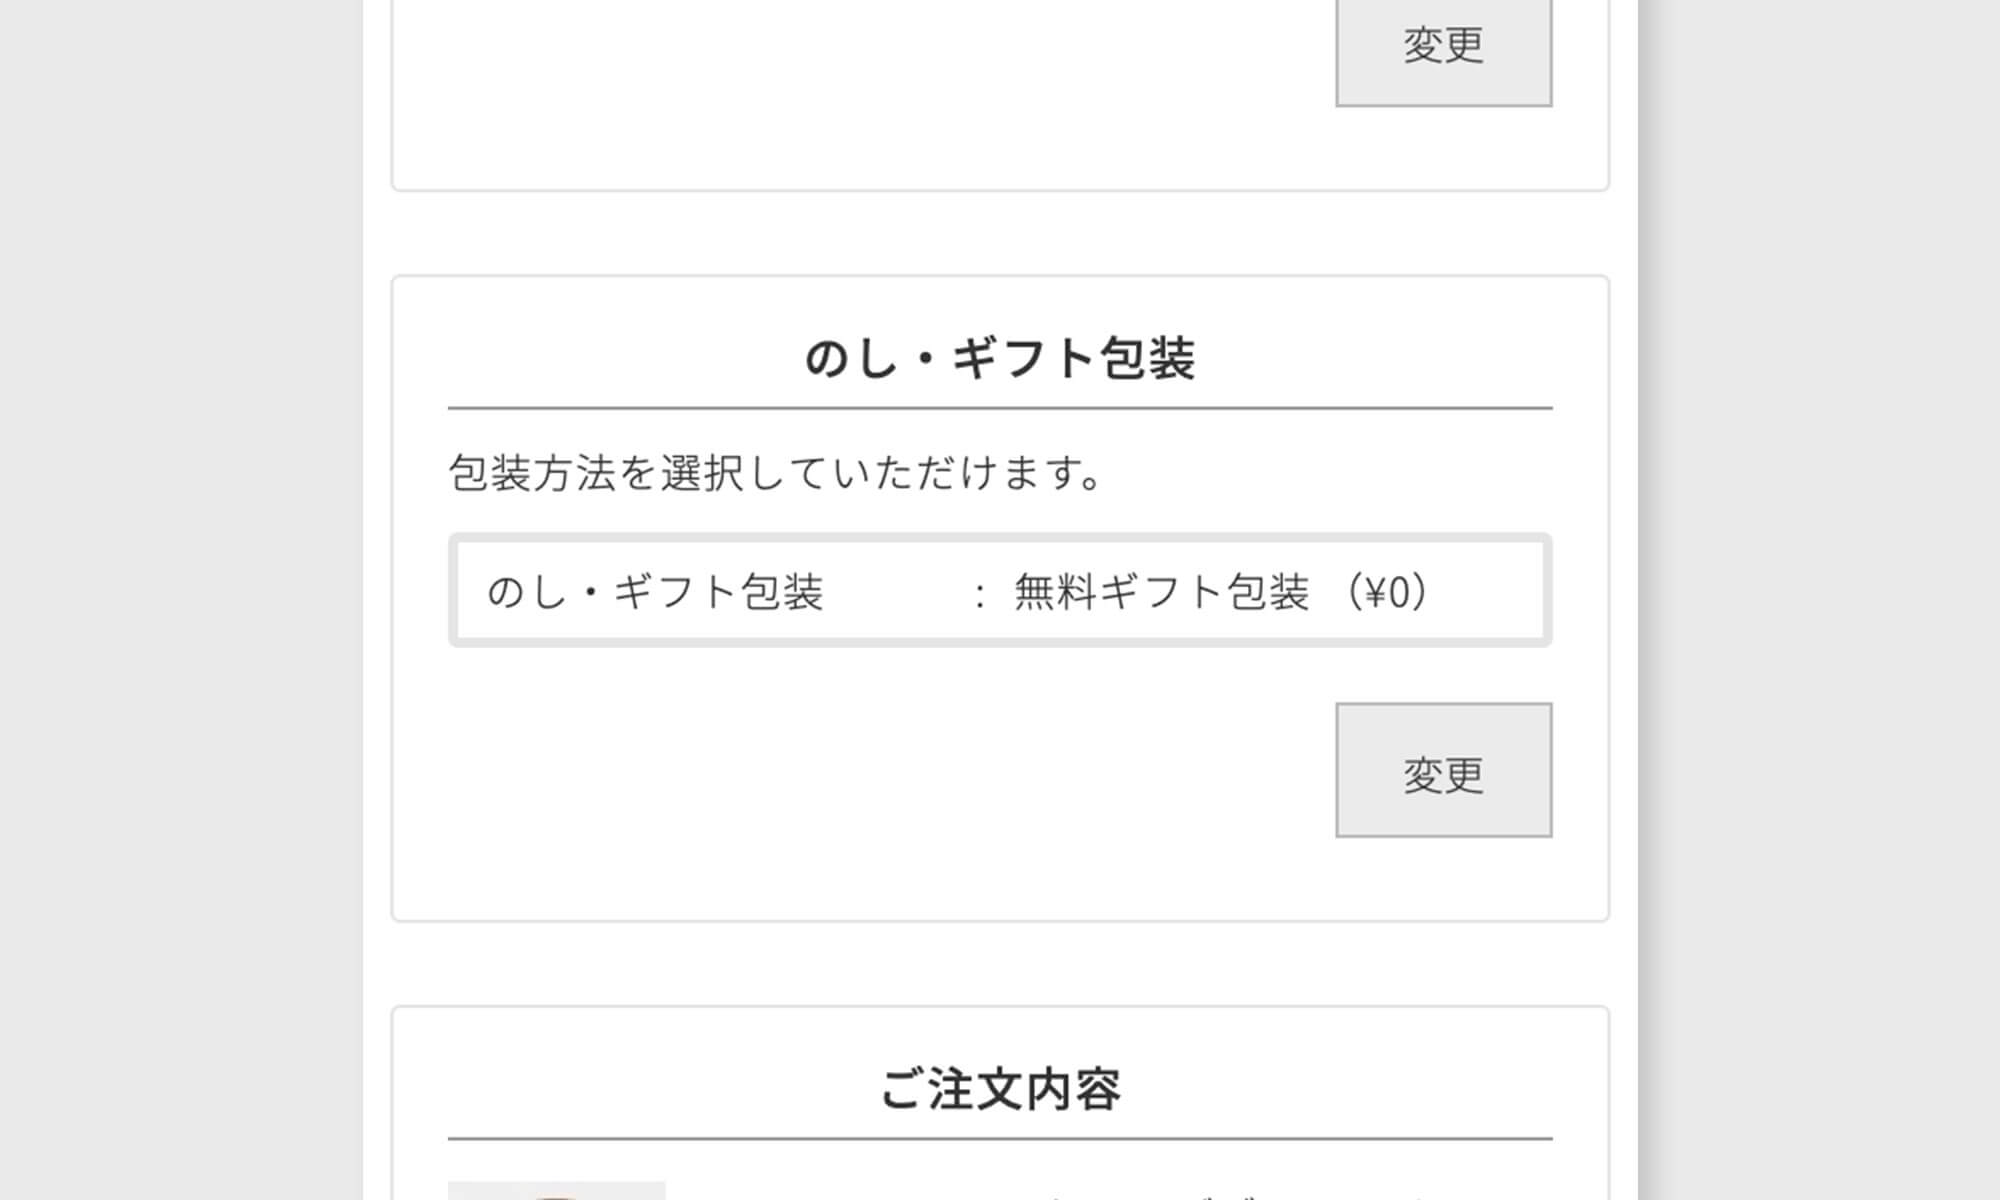Click the gift wrapping summary box
Image resolution: width=2000 pixels, height=1200 pixels.
point(1000,590)
